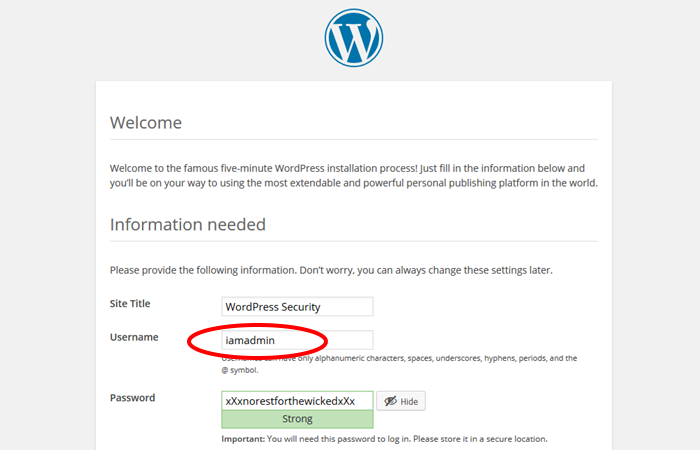
Task: Click the Welcome heading
Action: [146, 123]
